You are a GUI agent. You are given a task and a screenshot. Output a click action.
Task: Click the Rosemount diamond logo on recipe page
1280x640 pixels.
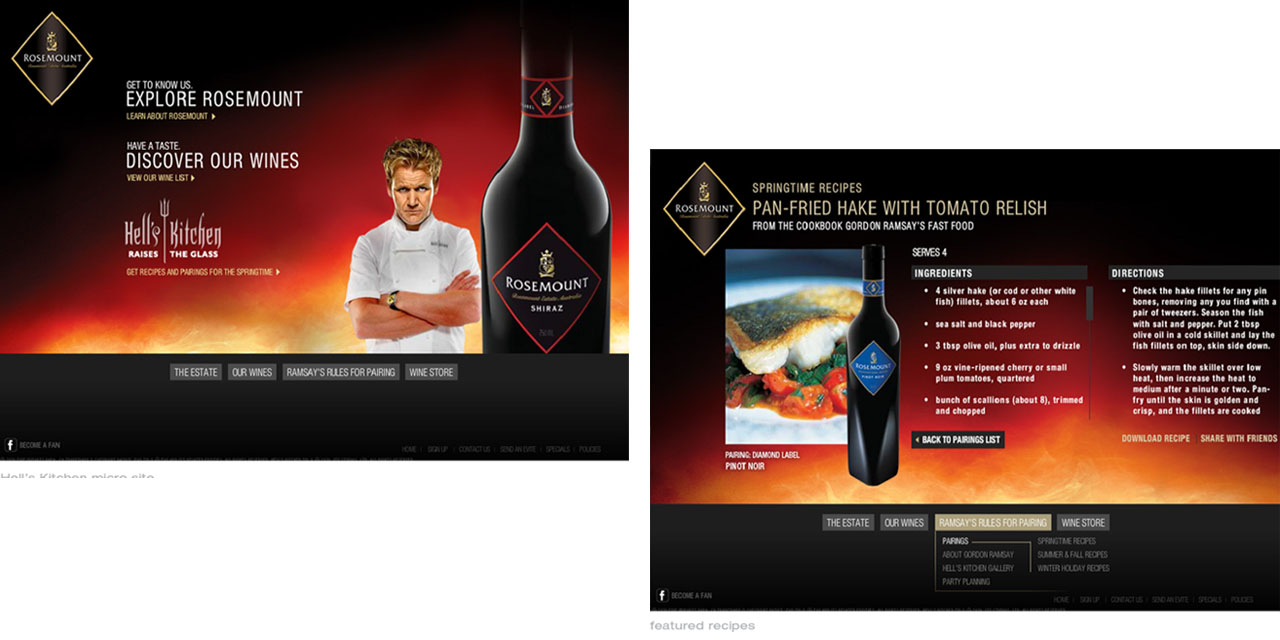[704, 208]
